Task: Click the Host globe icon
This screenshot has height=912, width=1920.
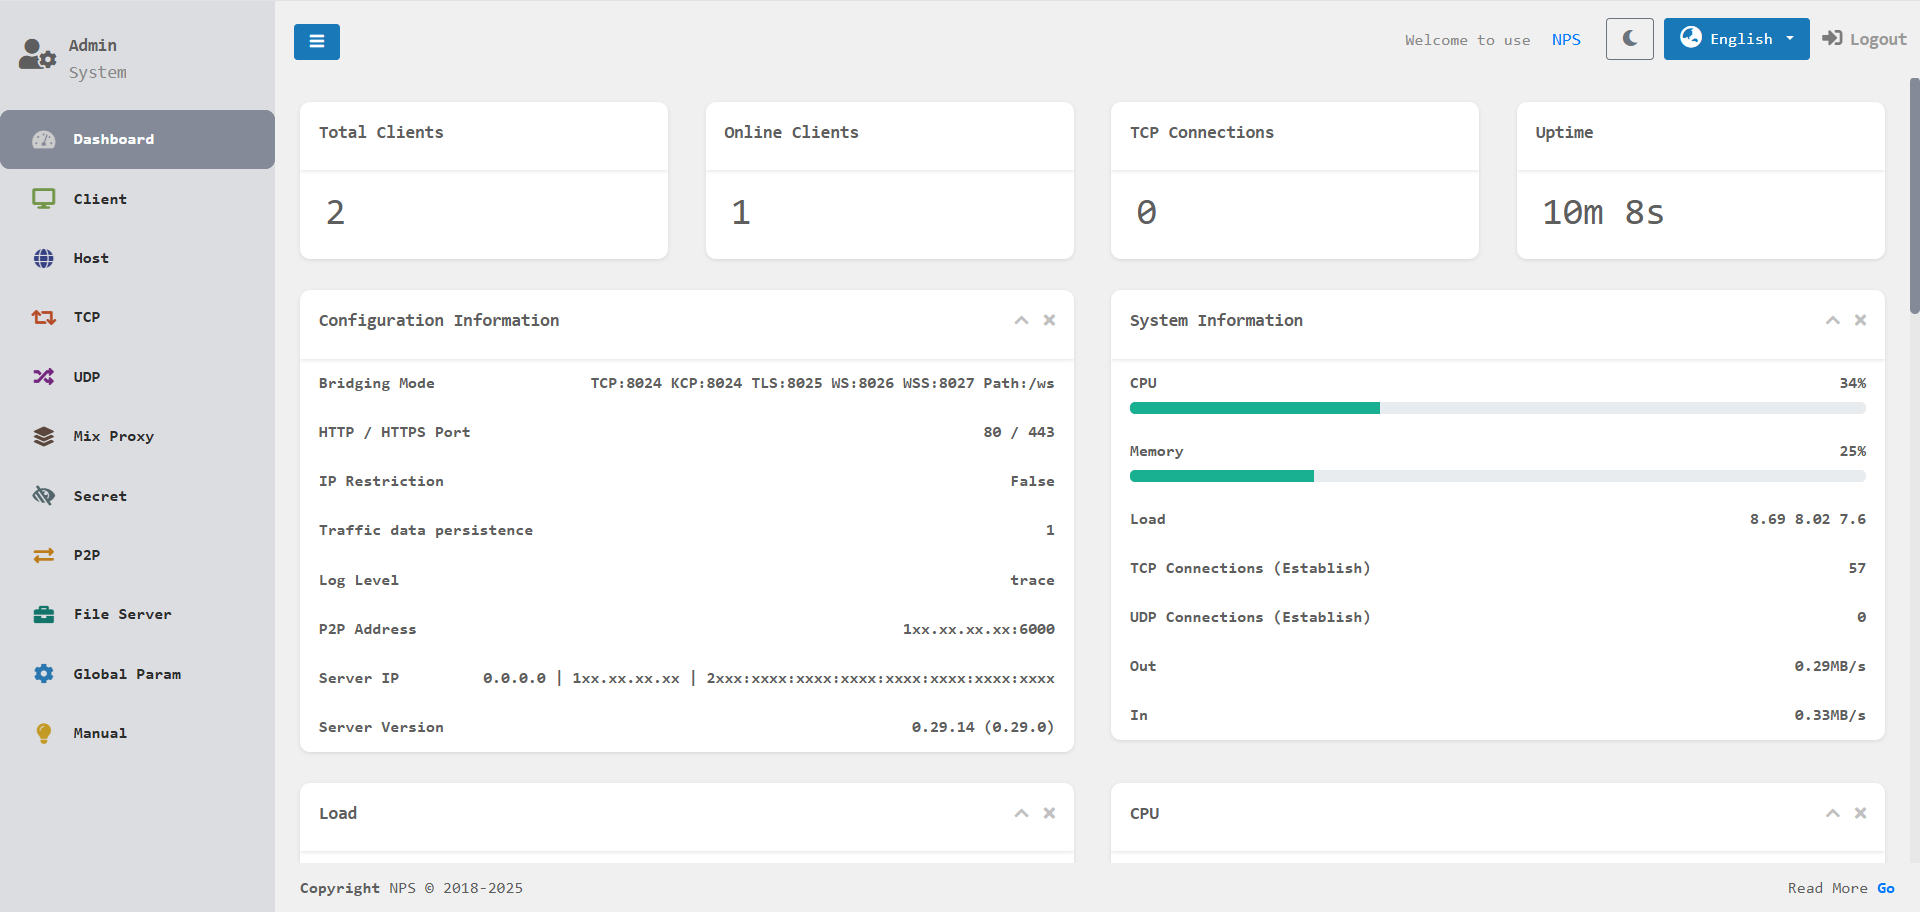Action: (x=43, y=258)
